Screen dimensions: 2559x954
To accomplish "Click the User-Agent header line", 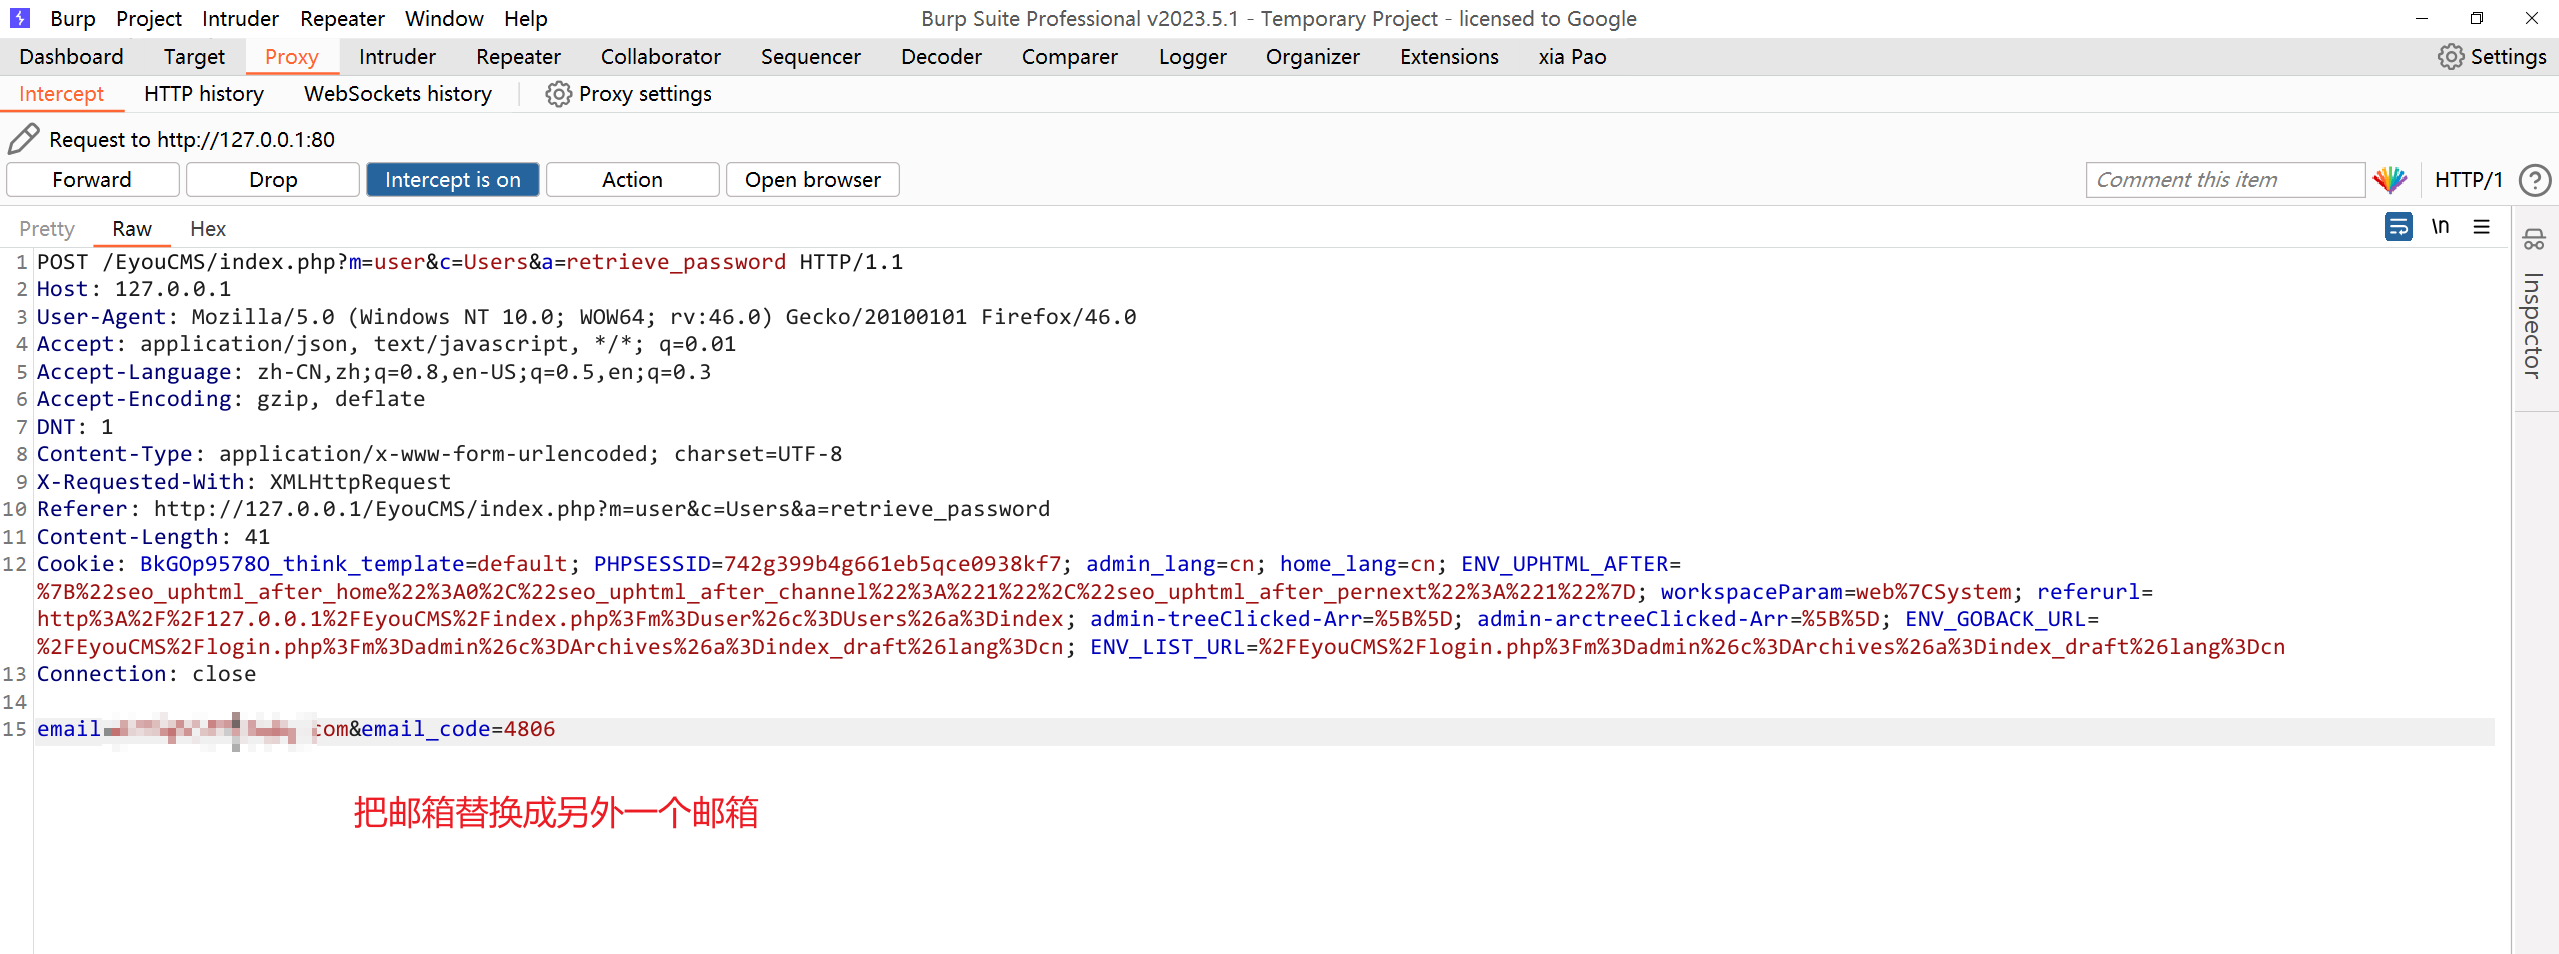I will (x=587, y=317).
